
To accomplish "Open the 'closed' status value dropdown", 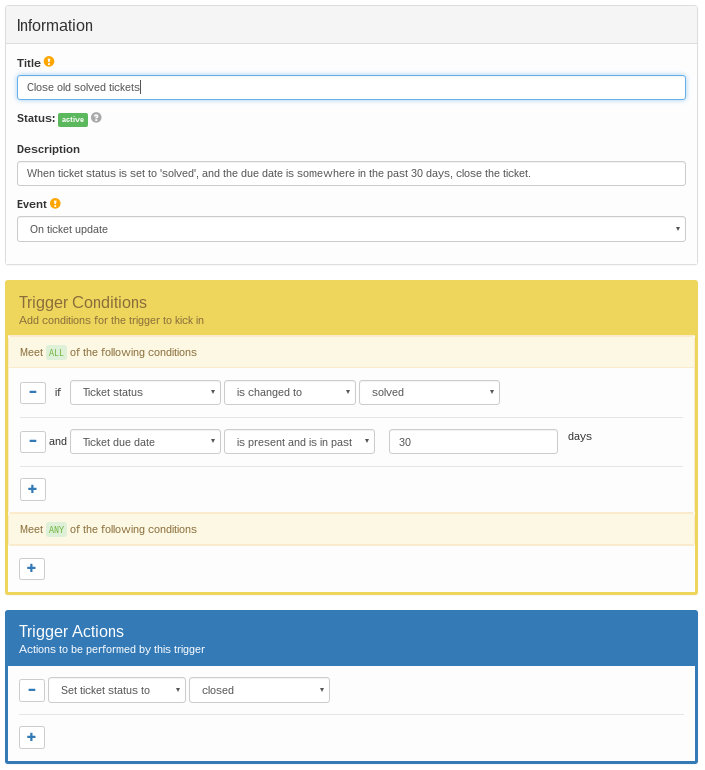I will 259,690.
